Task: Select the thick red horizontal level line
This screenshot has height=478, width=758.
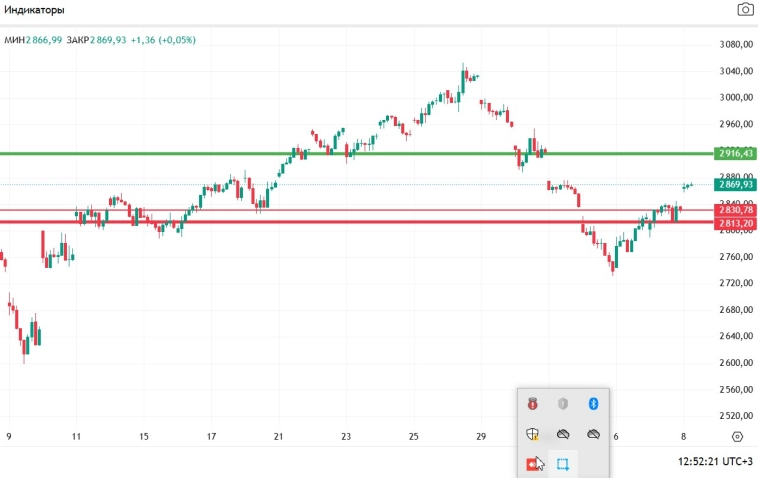Action: coord(300,222)
